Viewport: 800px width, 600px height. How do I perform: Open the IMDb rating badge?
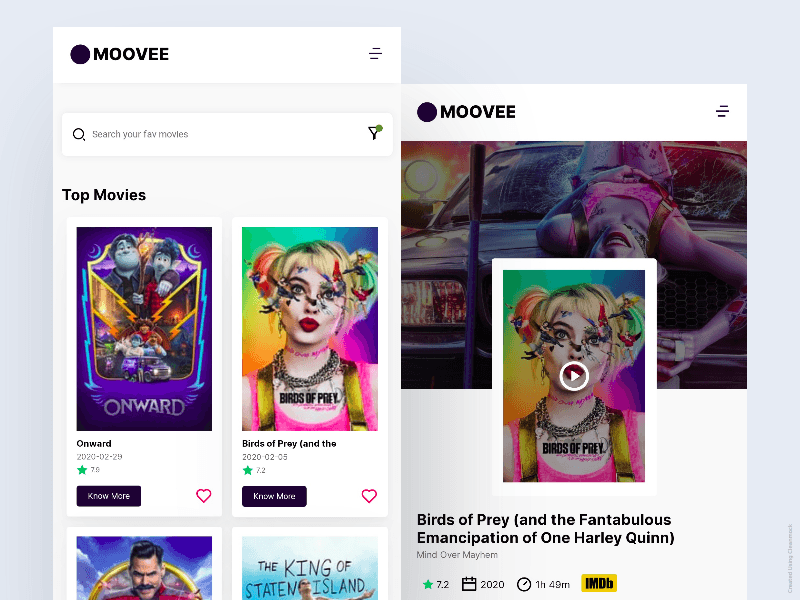[598, 583]
